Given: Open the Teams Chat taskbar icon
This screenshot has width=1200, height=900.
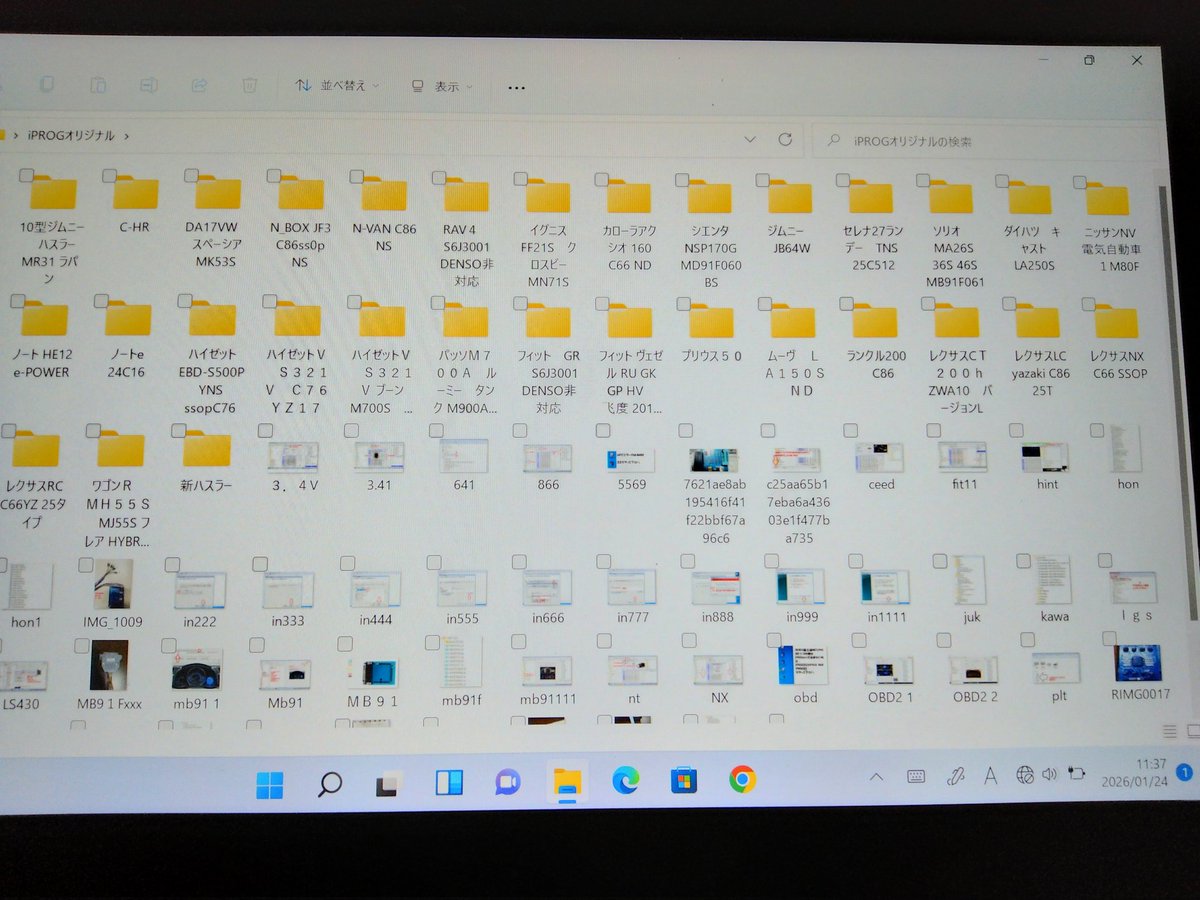Looking at the screenshot, I should click(508, 782).
